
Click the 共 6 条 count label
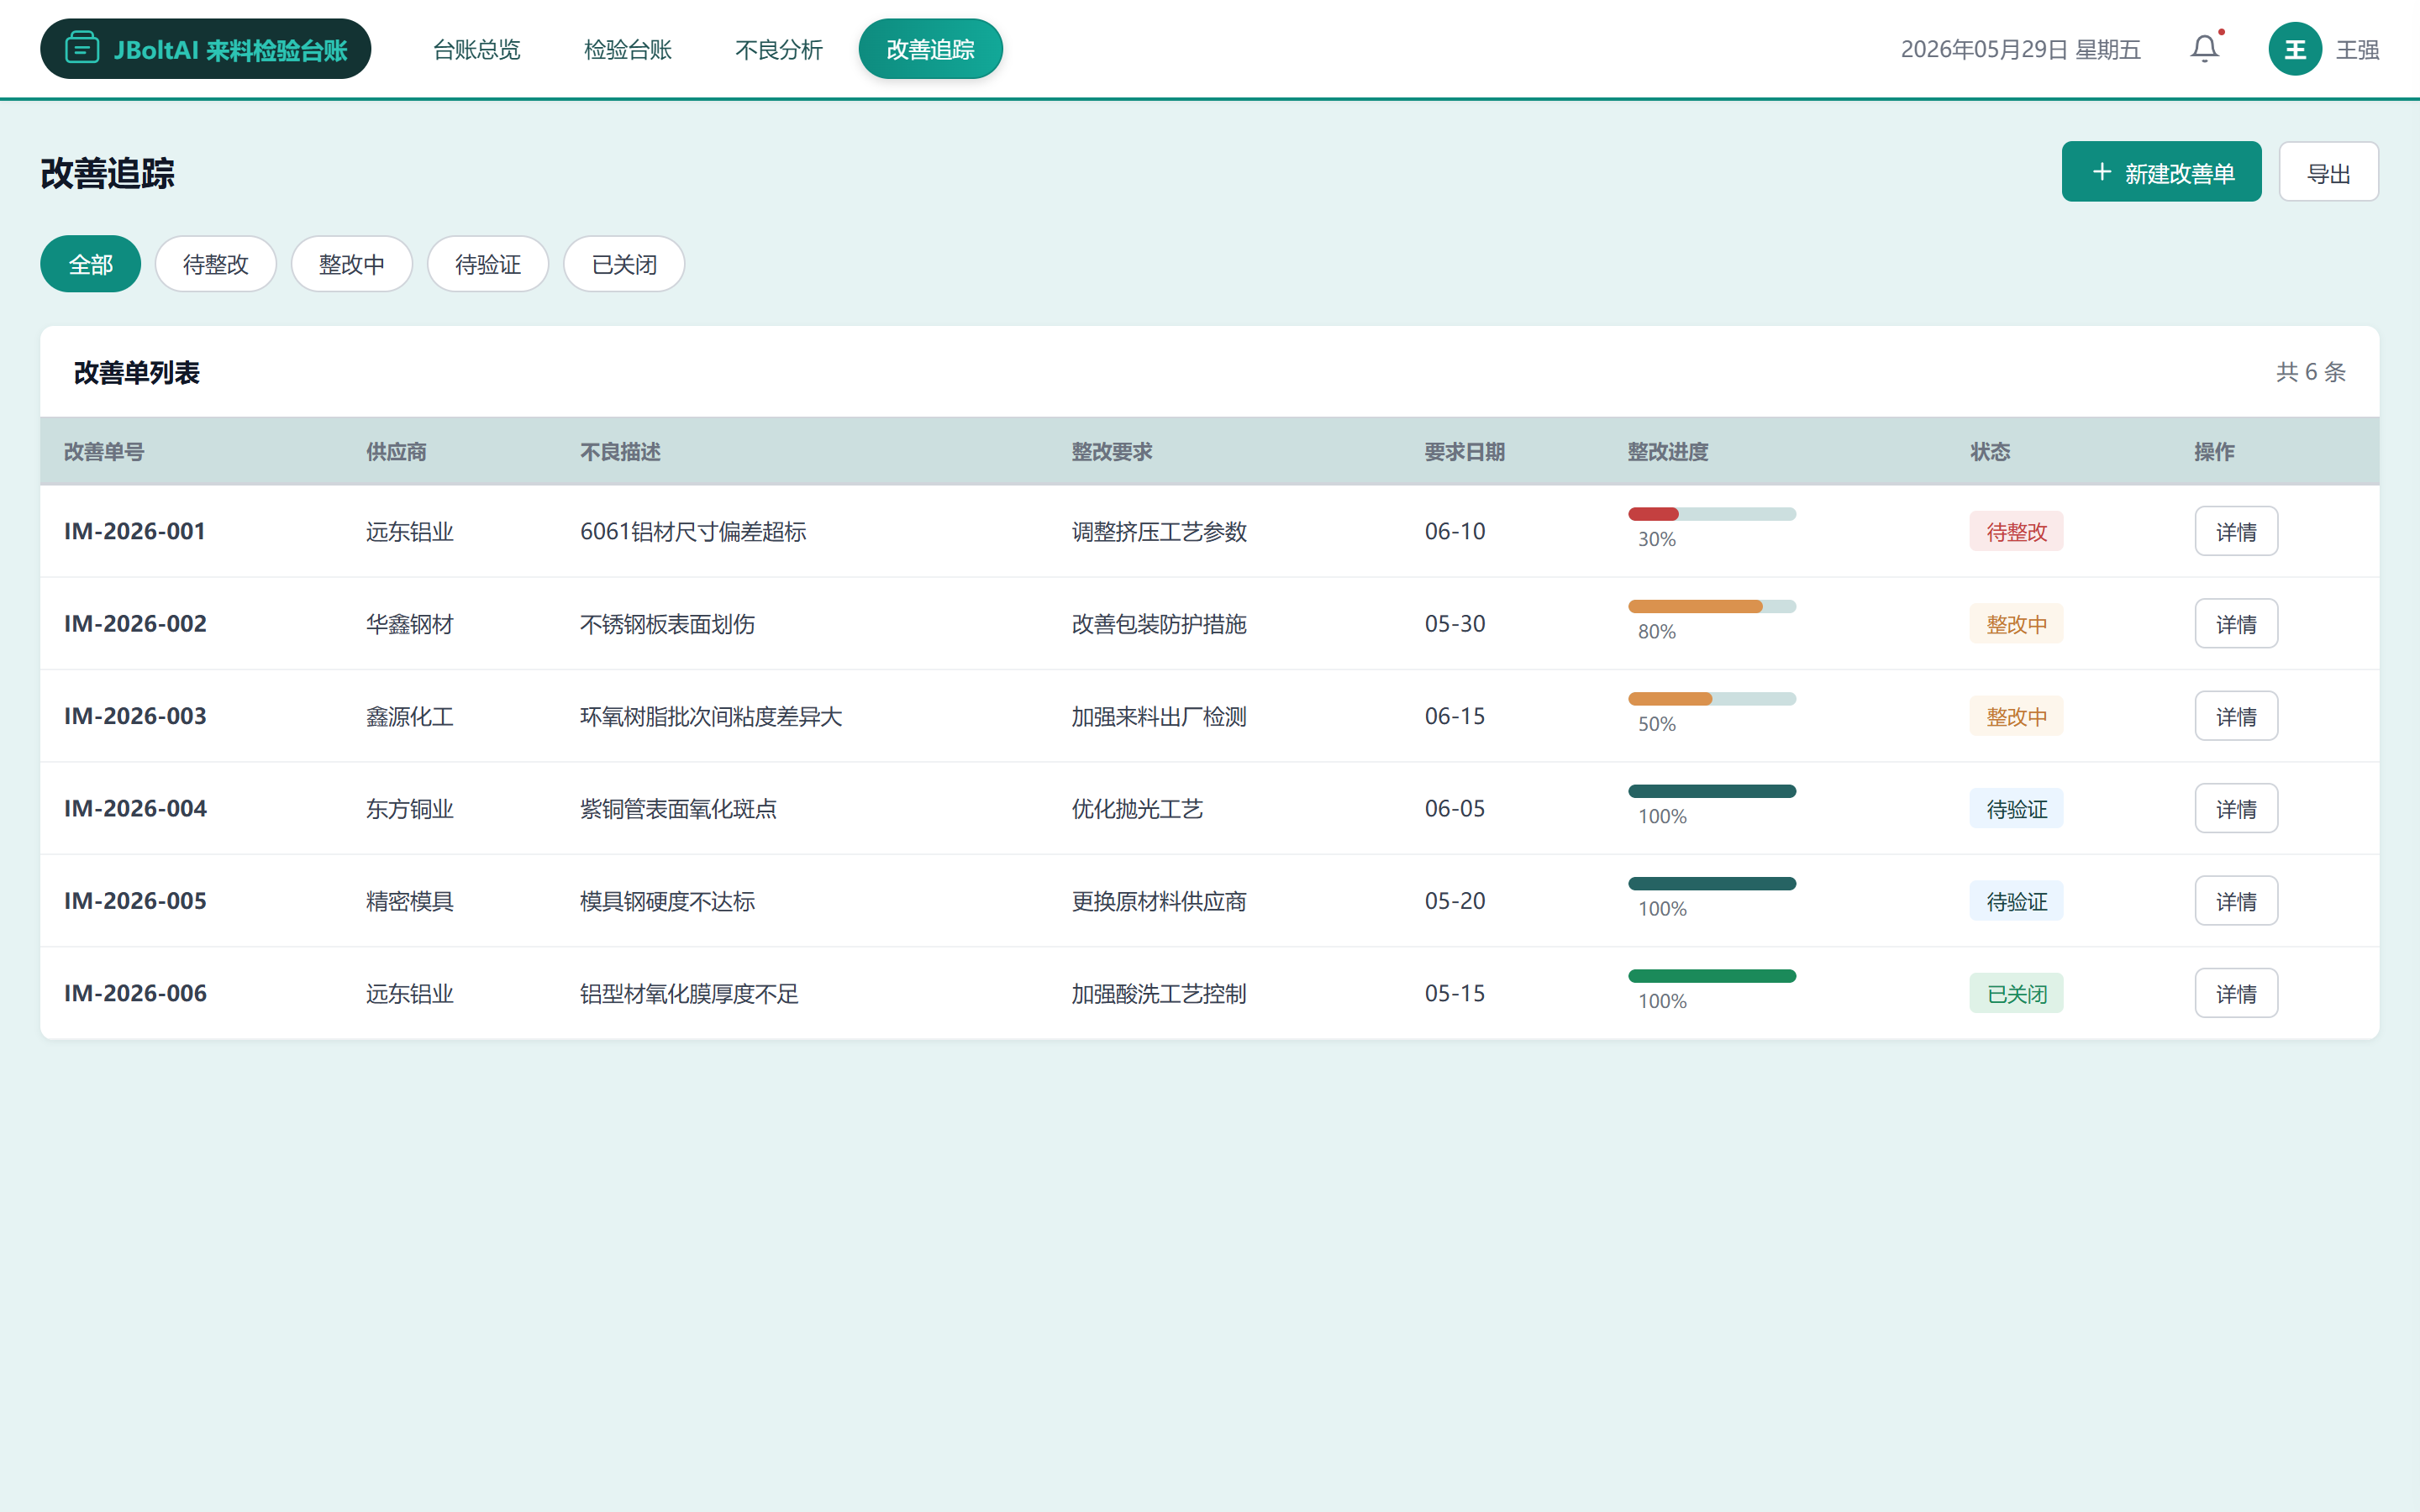tap(2310, 372)
